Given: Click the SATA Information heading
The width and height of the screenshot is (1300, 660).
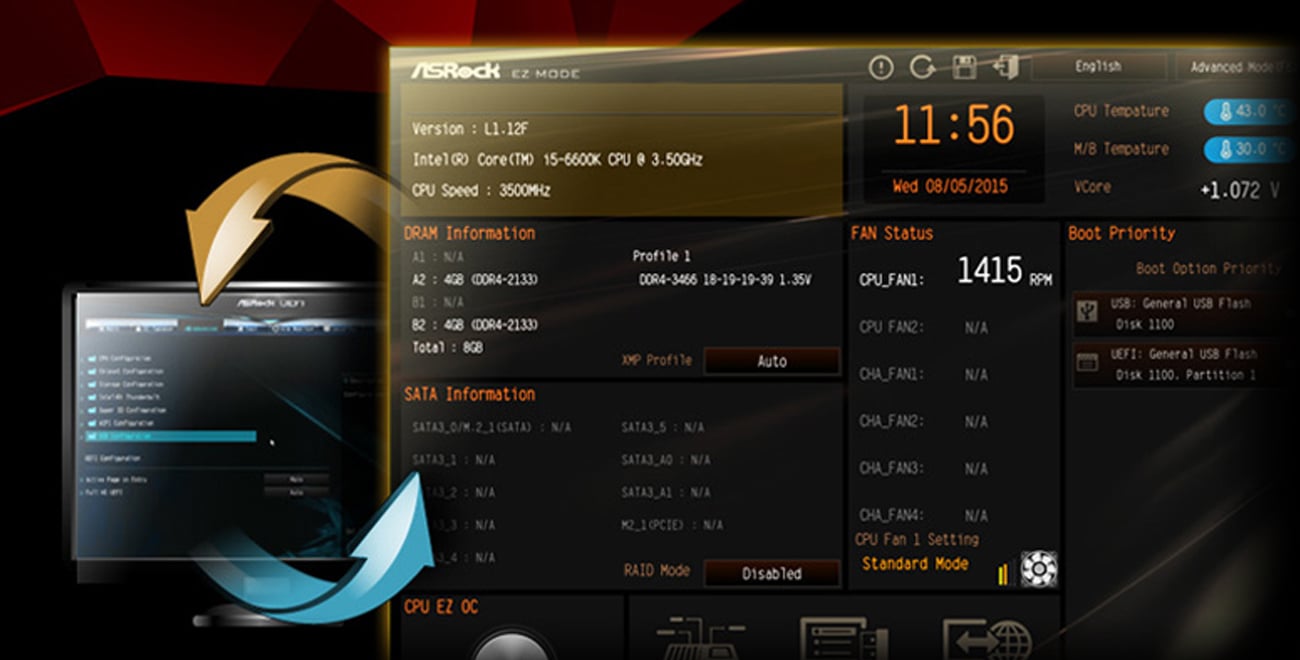Looking at the screenshot, I should click(x=469, y=394).
